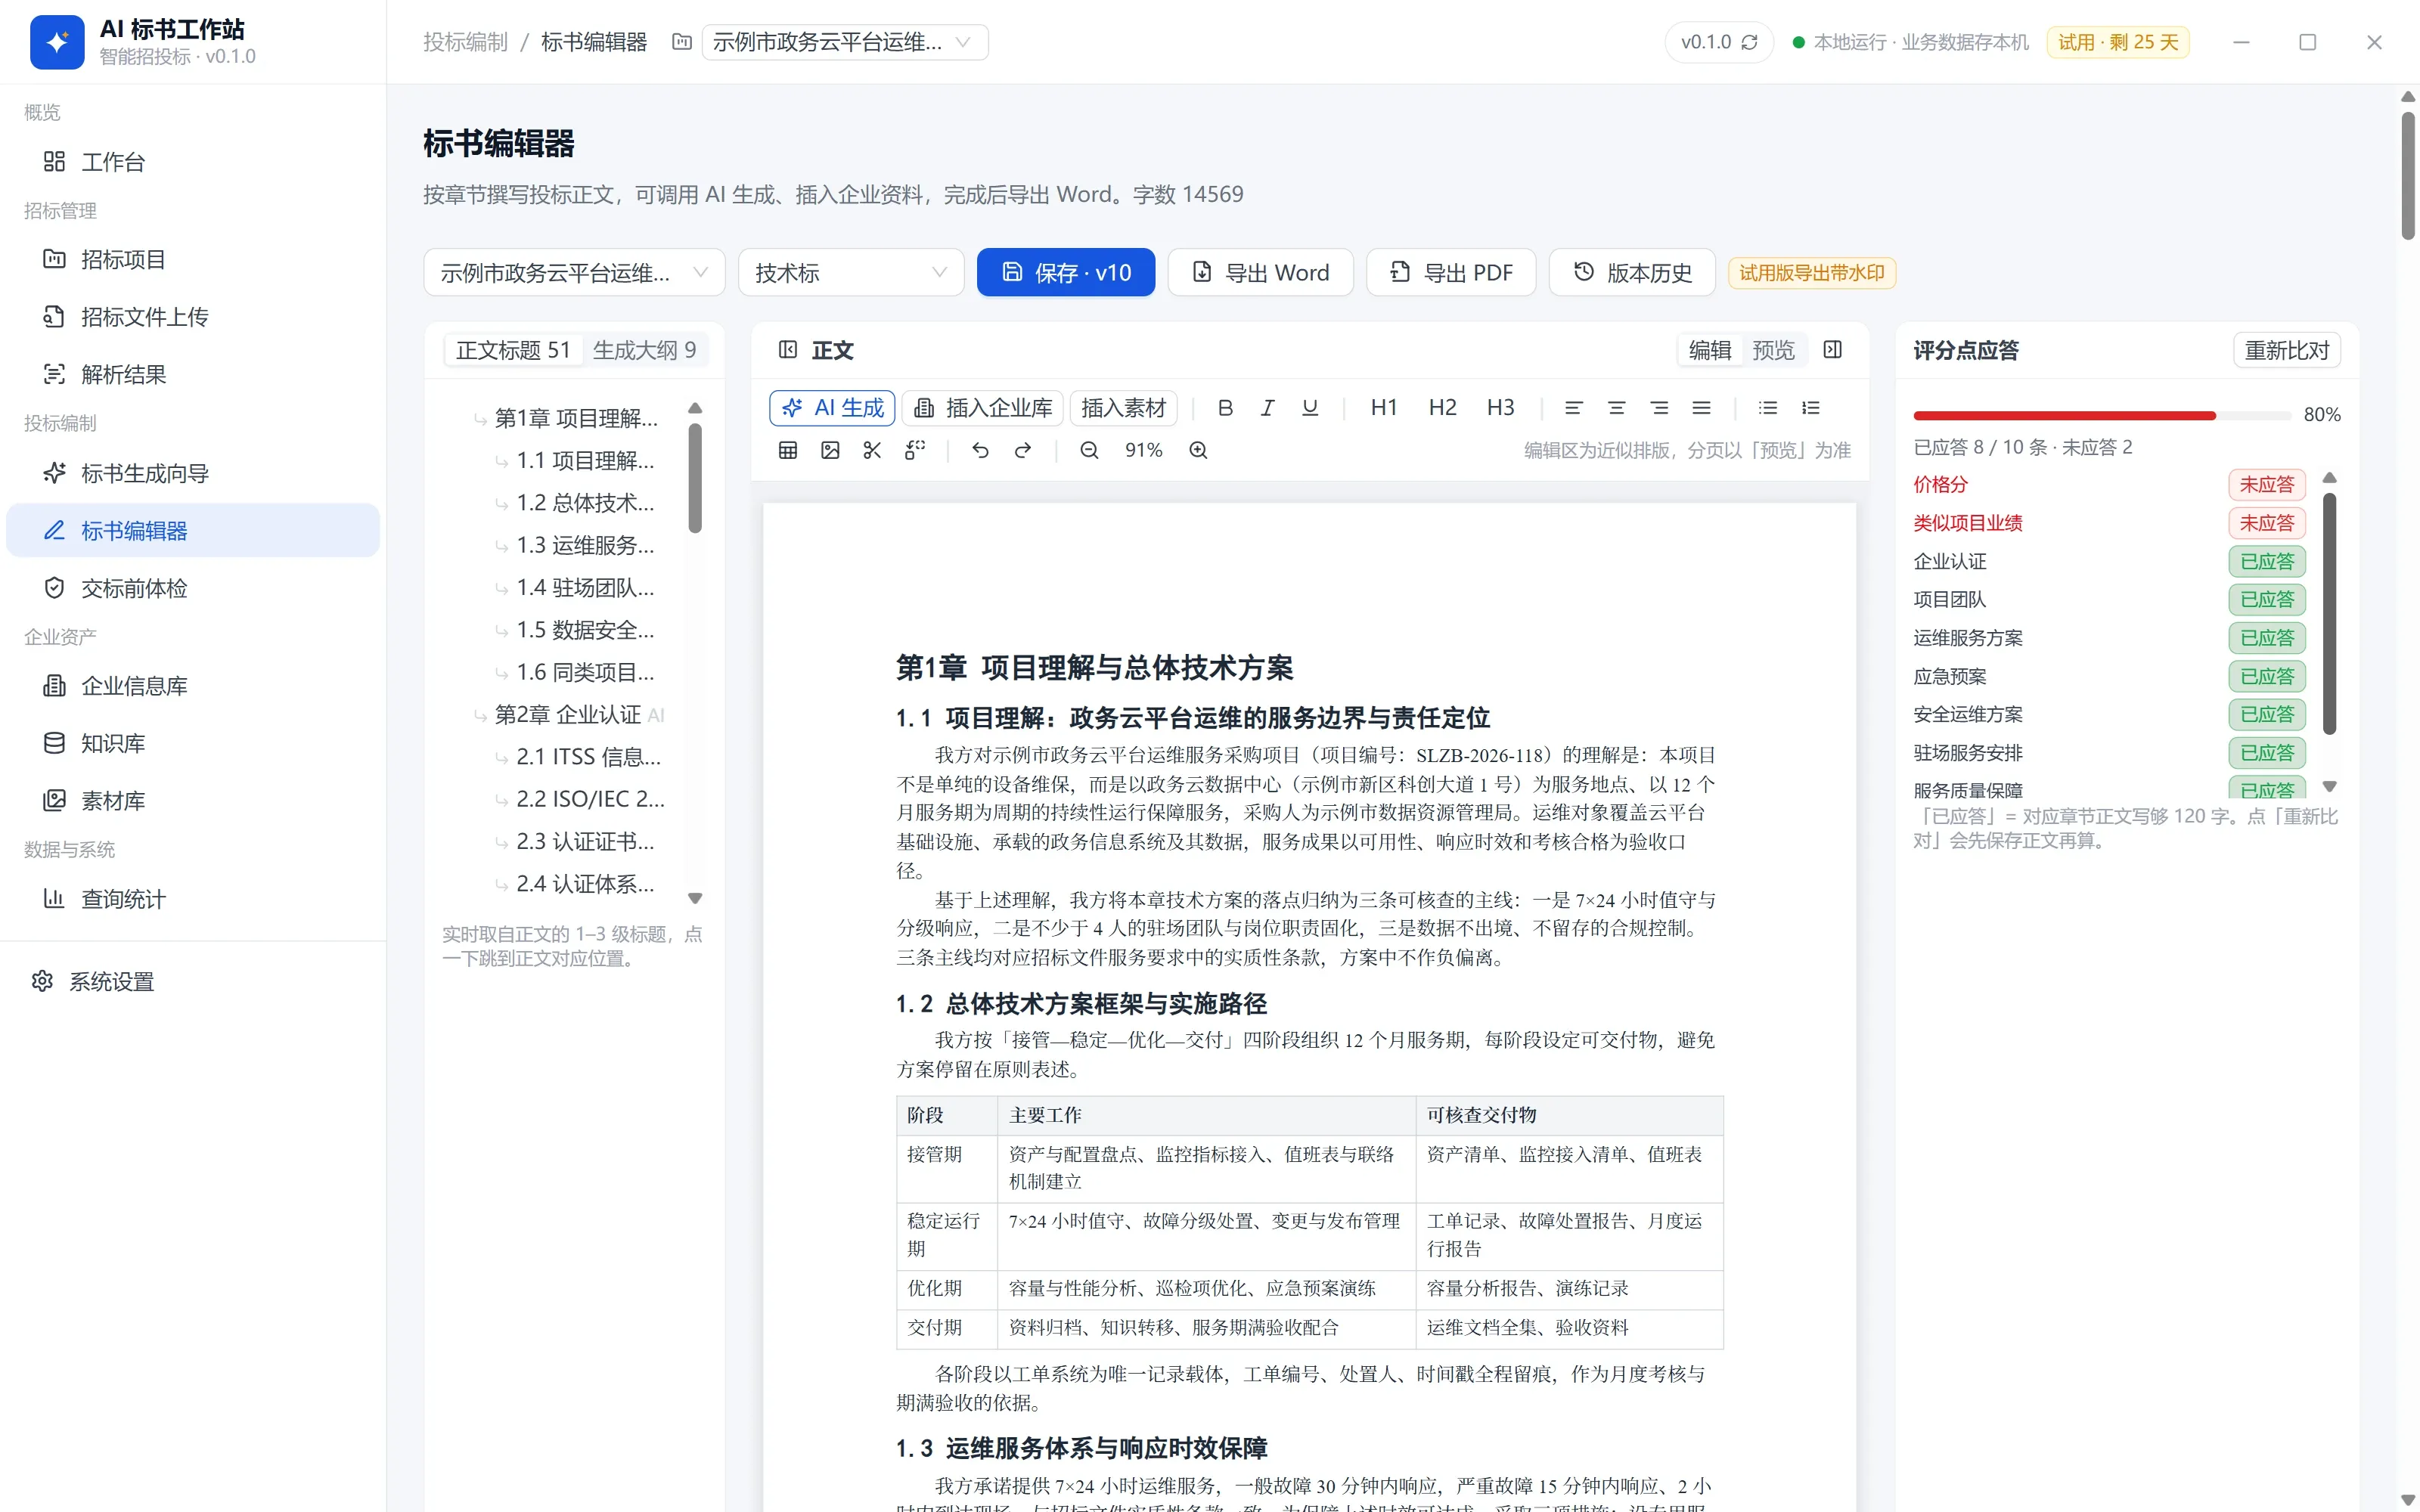Collapse the outline panel left of 正文
This screenshot has width=2420, height=1512.
pyautogui.click(x=788, y=350)
